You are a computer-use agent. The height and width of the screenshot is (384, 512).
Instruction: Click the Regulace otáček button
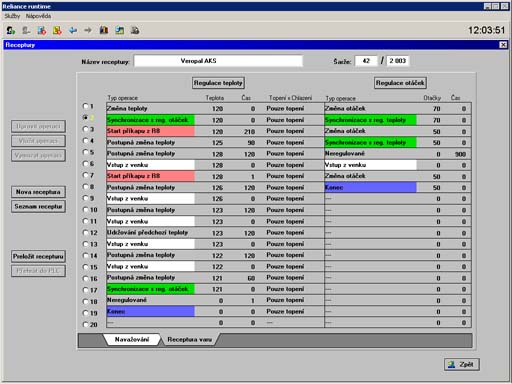400,83
